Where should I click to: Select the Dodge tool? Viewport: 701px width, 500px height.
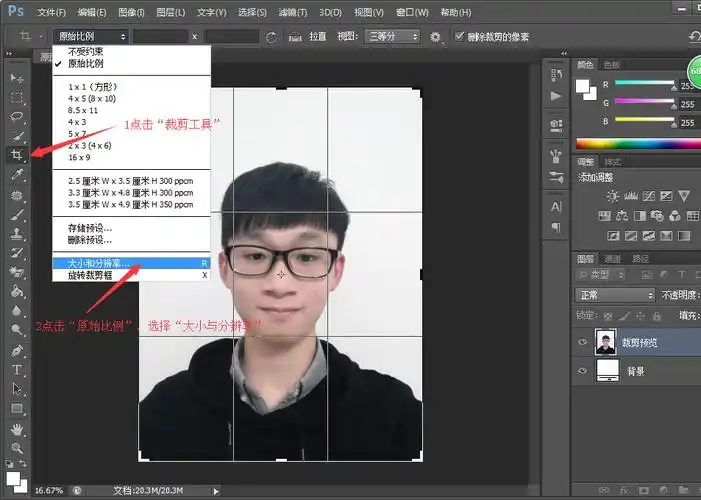tap(17, 330)
